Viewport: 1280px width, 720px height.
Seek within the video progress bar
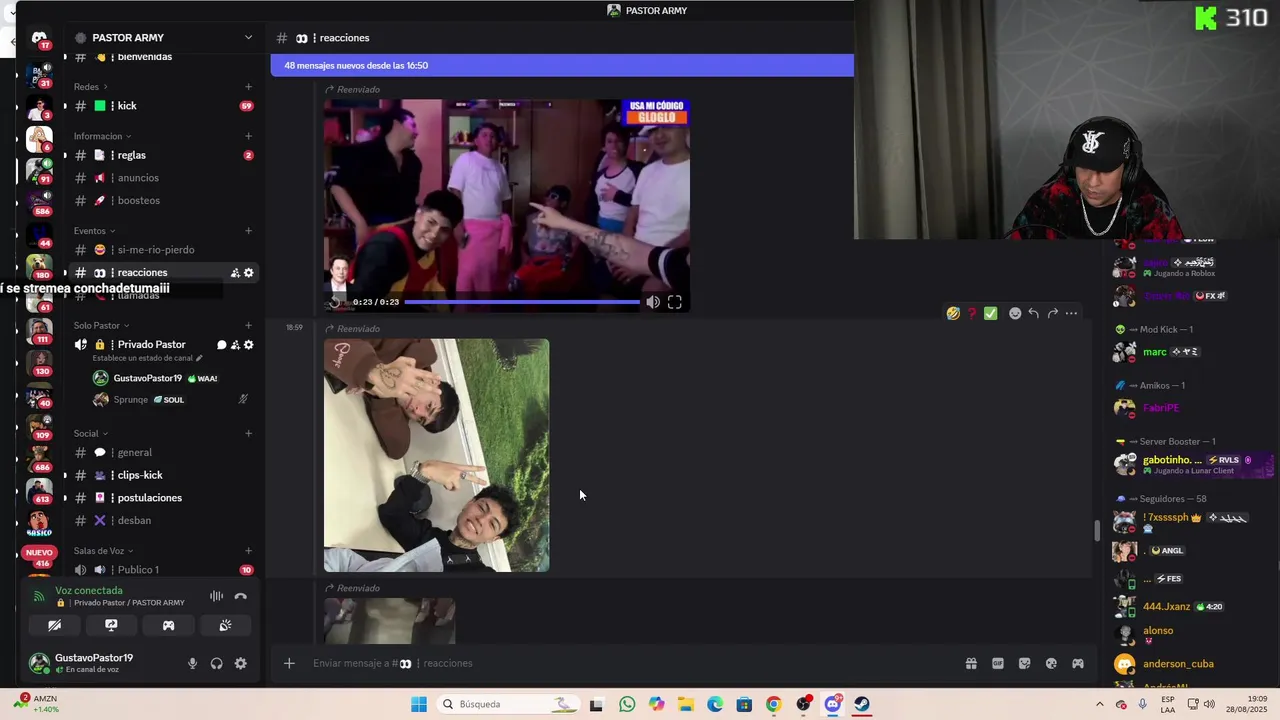(x=522, y=302)
